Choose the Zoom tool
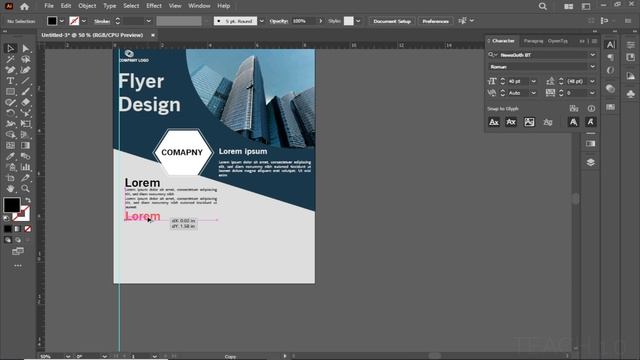 tap(25, 189)
